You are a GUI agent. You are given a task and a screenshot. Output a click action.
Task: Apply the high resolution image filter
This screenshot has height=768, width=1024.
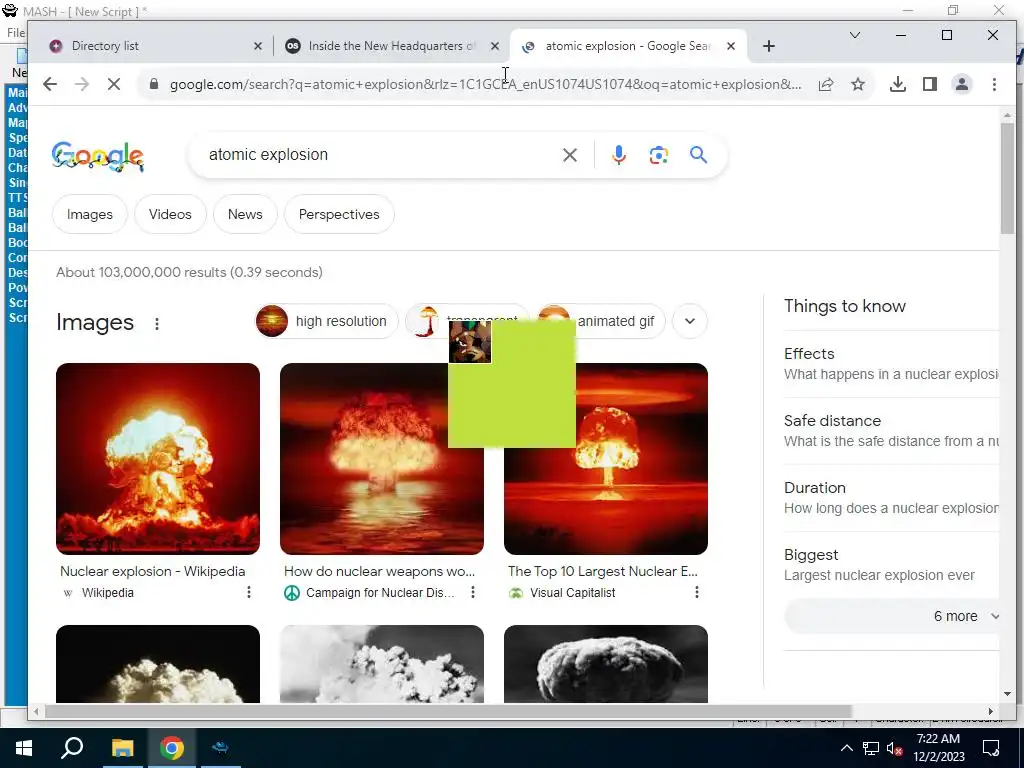pos(326,321)
